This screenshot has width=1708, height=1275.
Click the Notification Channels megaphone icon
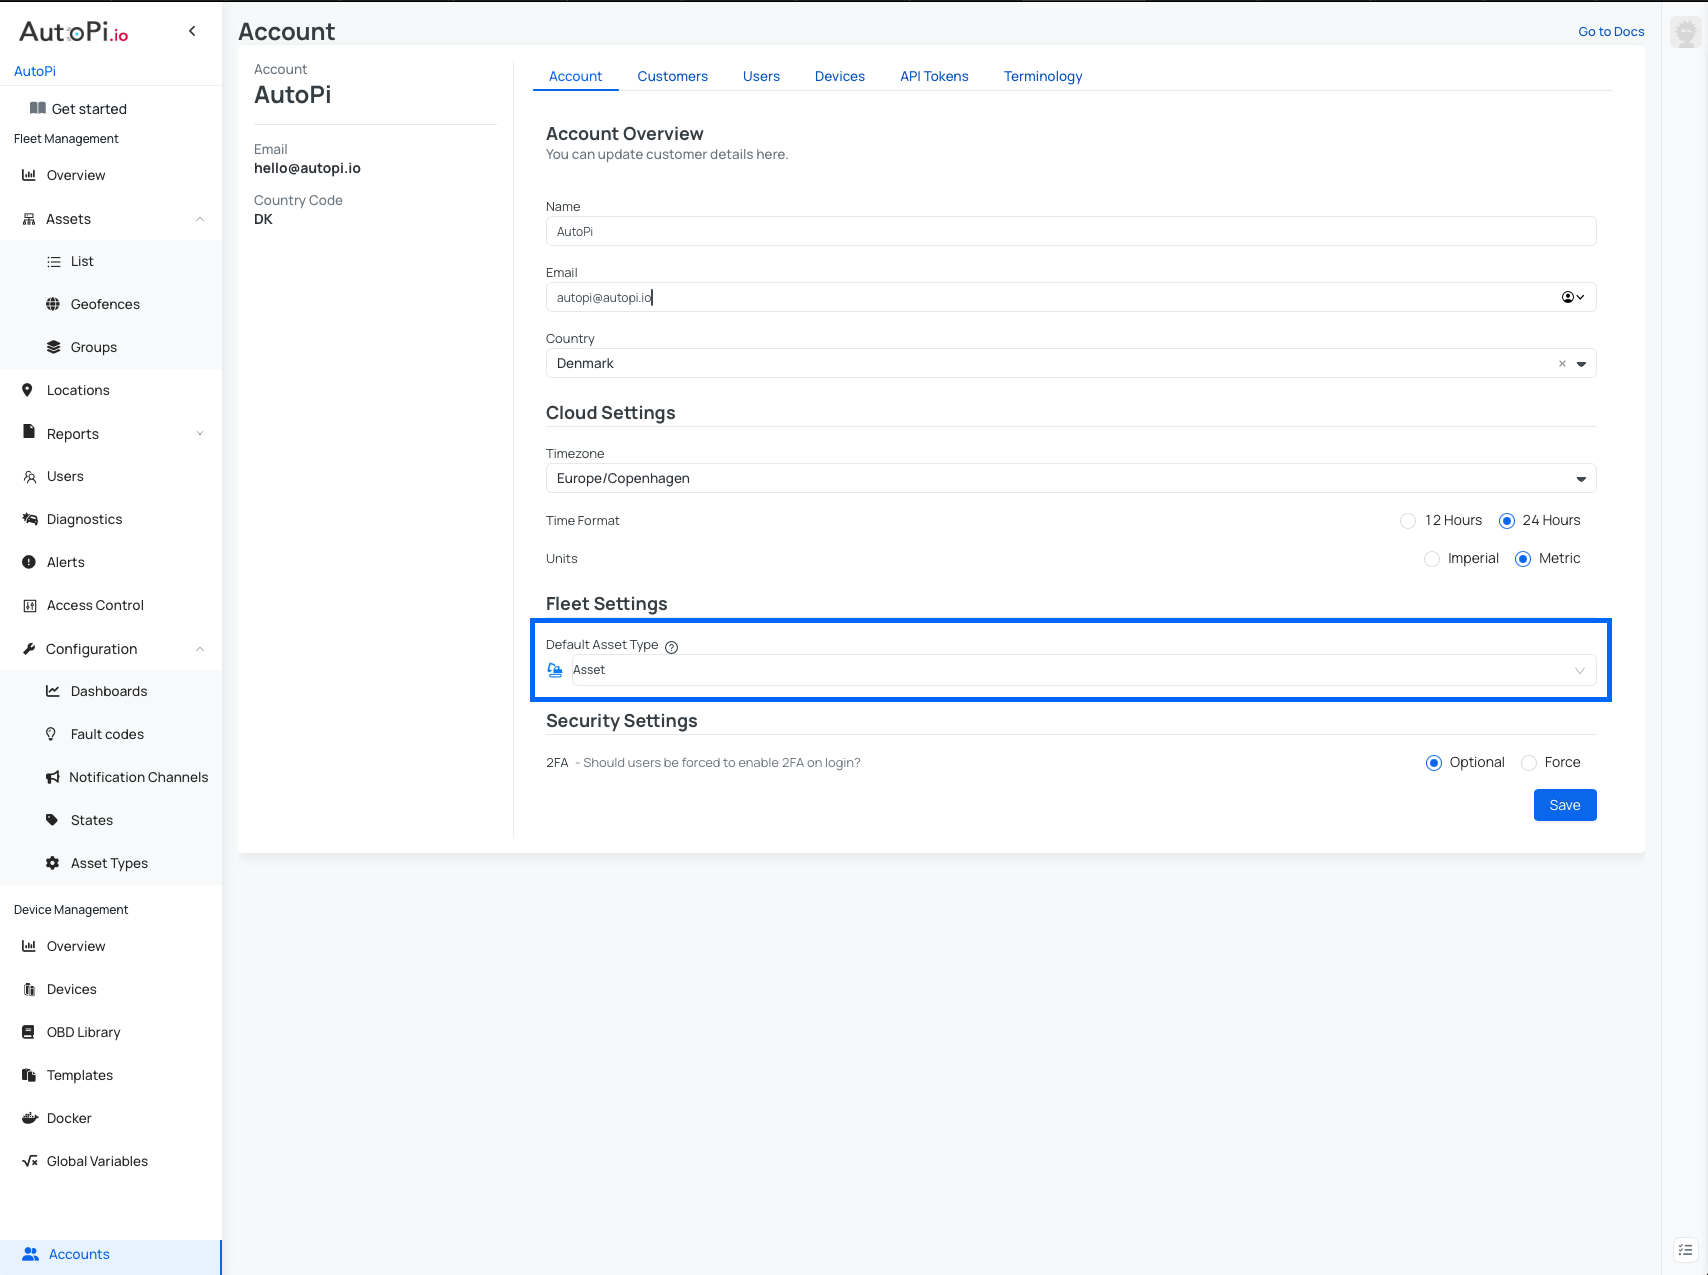tap(53, 777)
